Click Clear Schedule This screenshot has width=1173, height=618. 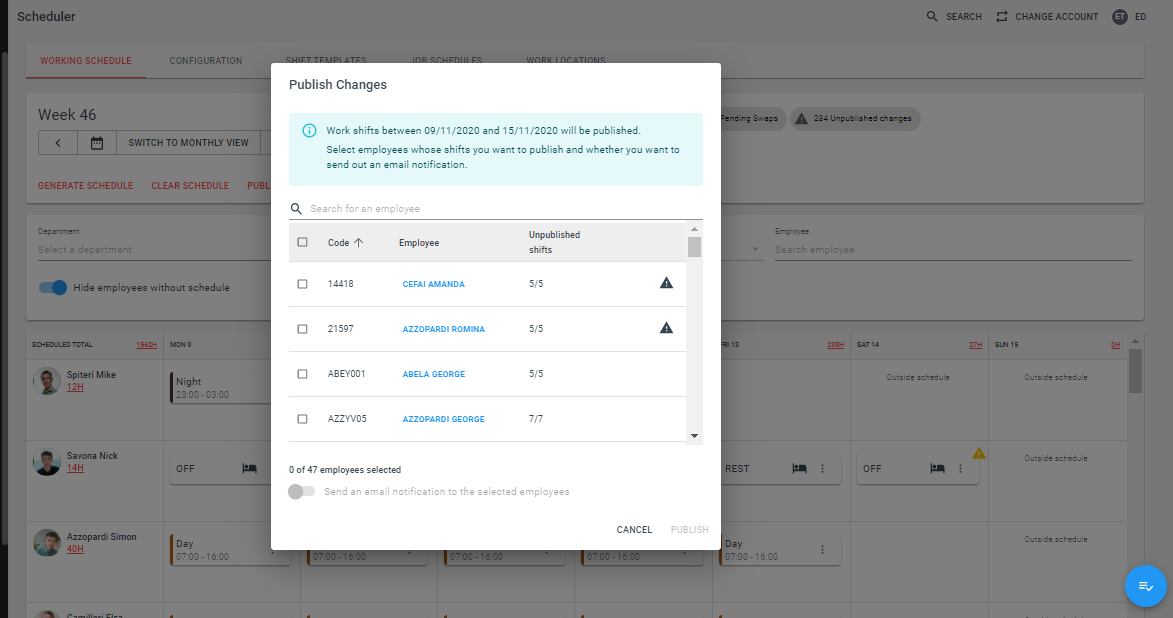(x=190, y=186)
